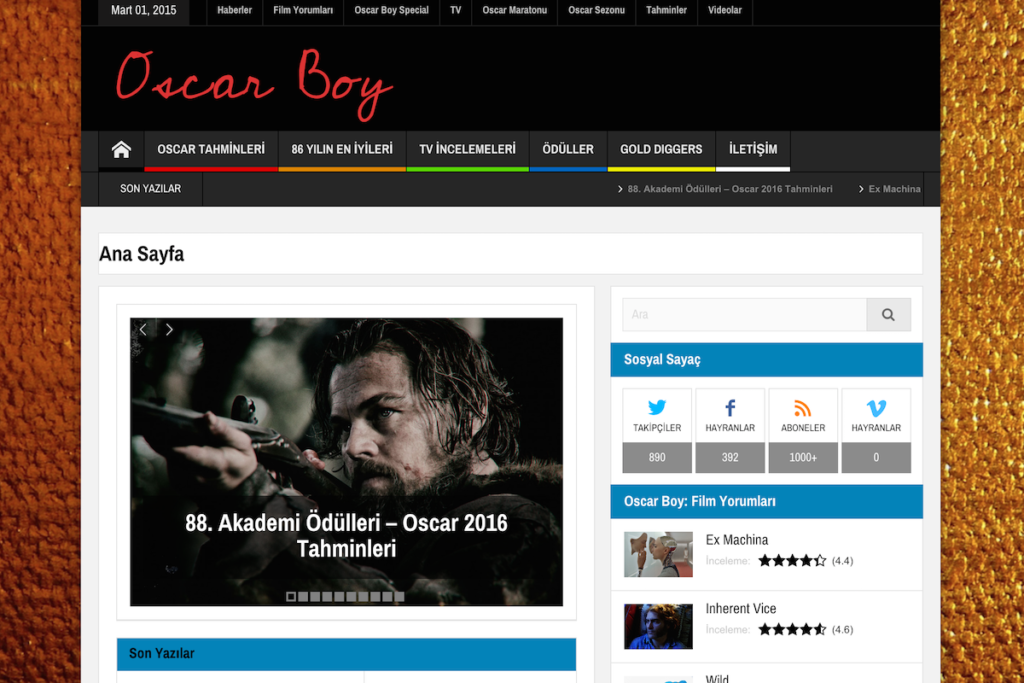Open the Wild review title
Viewport: 1024px width, 683px height.
point(717,678)
